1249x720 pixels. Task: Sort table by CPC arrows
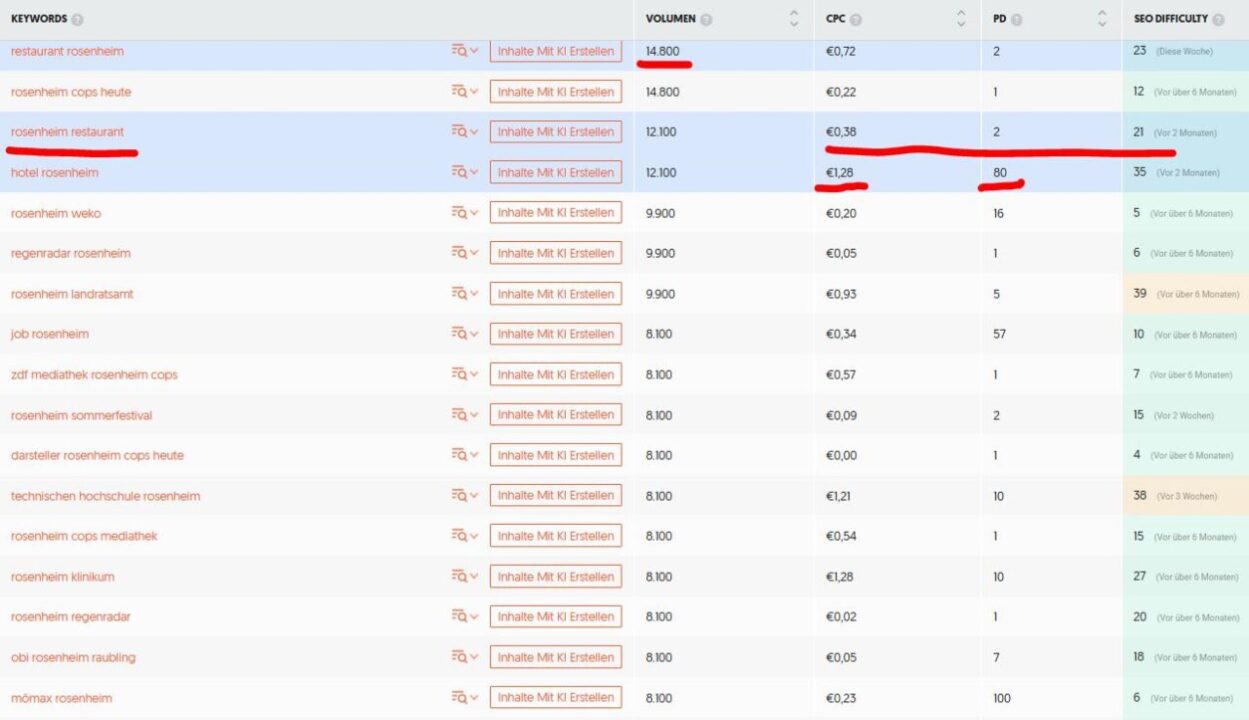[961, 19]
